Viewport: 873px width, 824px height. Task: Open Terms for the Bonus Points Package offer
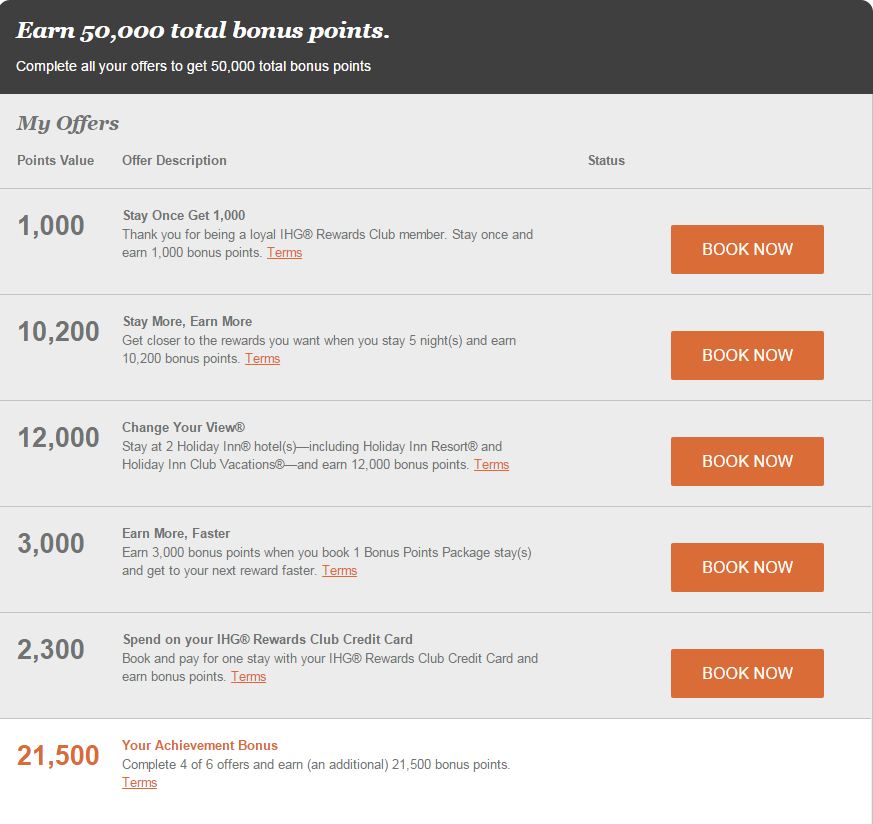coord(339,571)
